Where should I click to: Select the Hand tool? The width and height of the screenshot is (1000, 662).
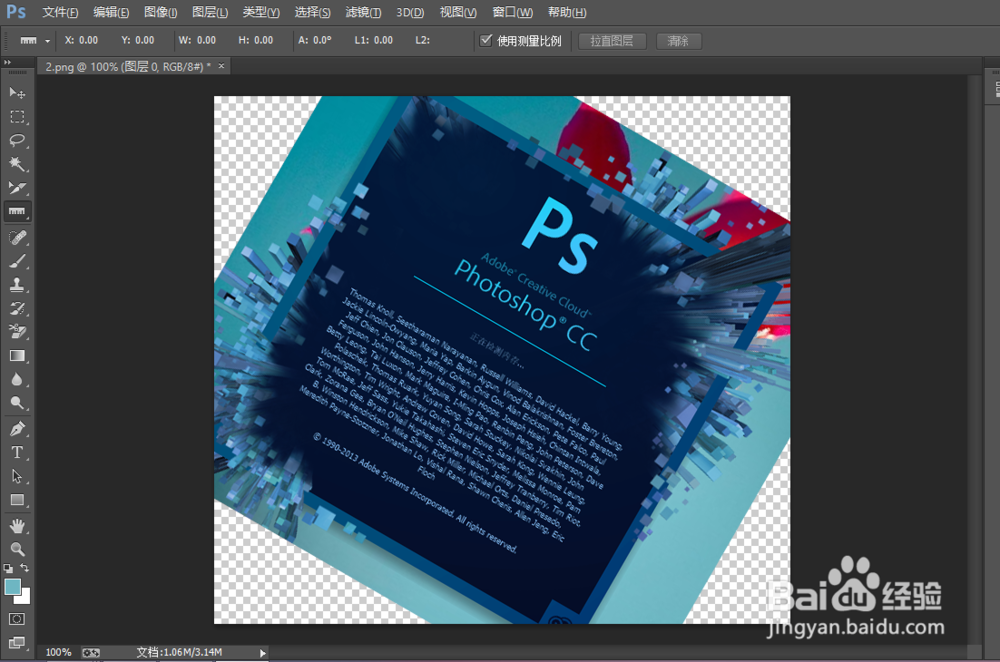pyautogui.click(x=17, y=526)
